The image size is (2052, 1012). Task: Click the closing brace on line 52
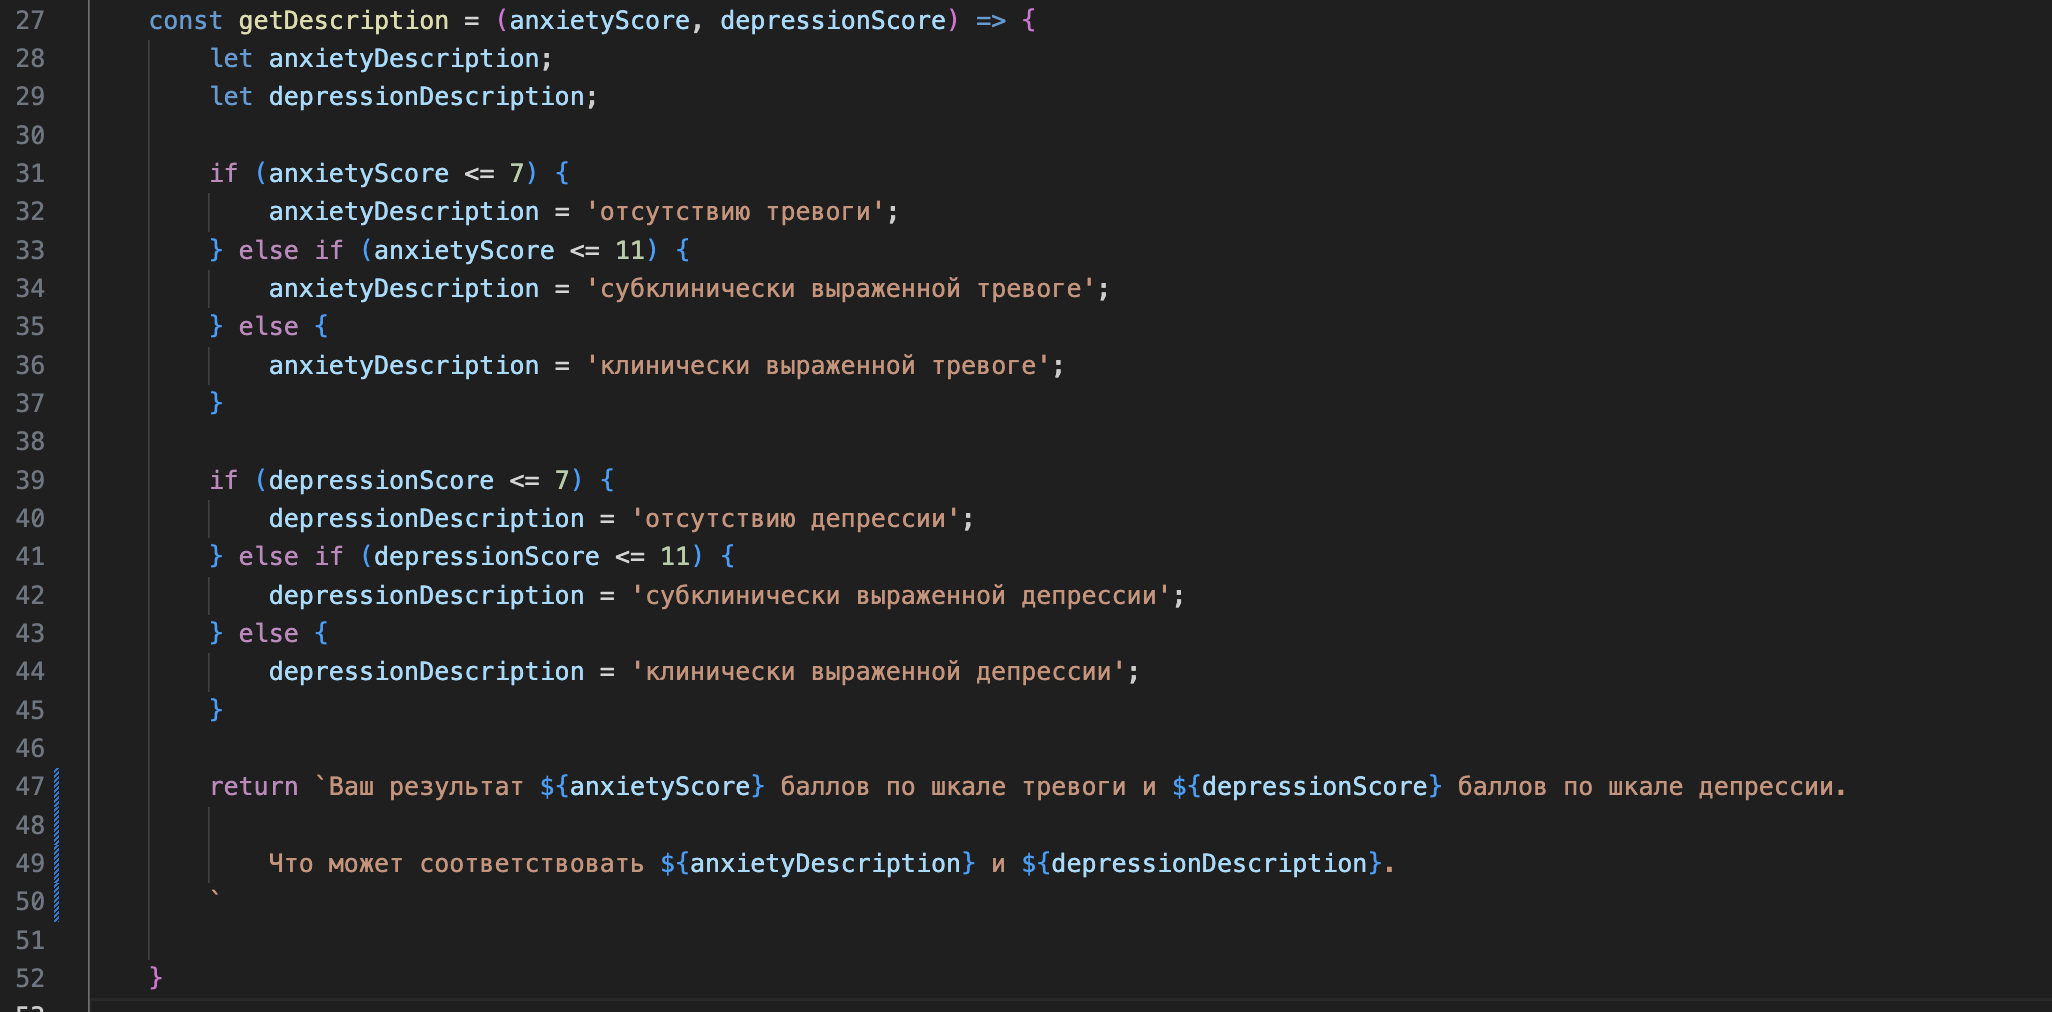coord(155,977)
